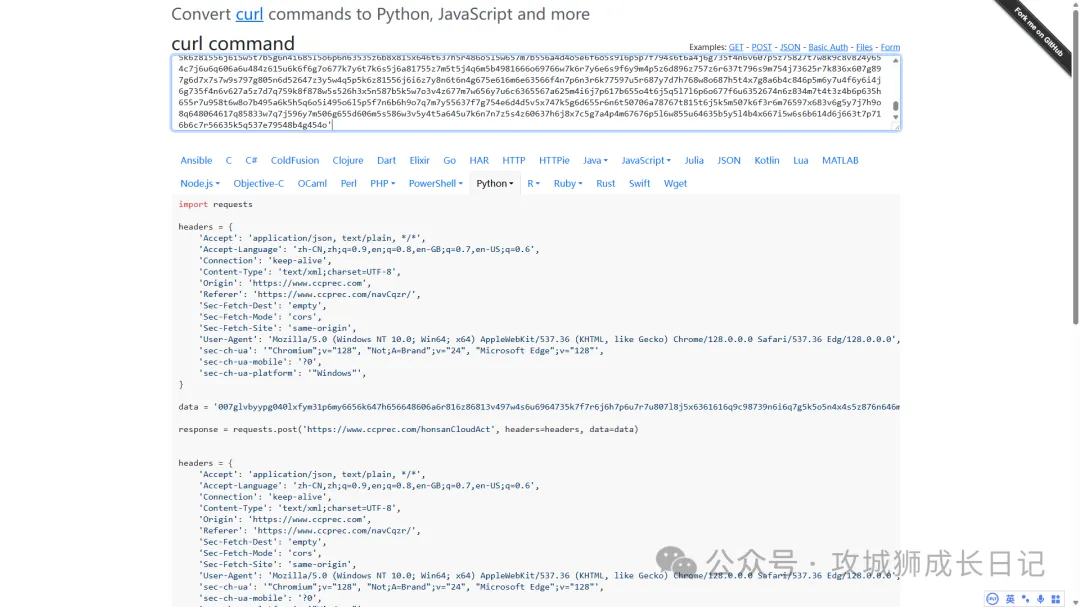Click the page vertical scrollbar thumb
Screen dimensions: 1080x607
pyautogui.click(x=1075, y=165)
